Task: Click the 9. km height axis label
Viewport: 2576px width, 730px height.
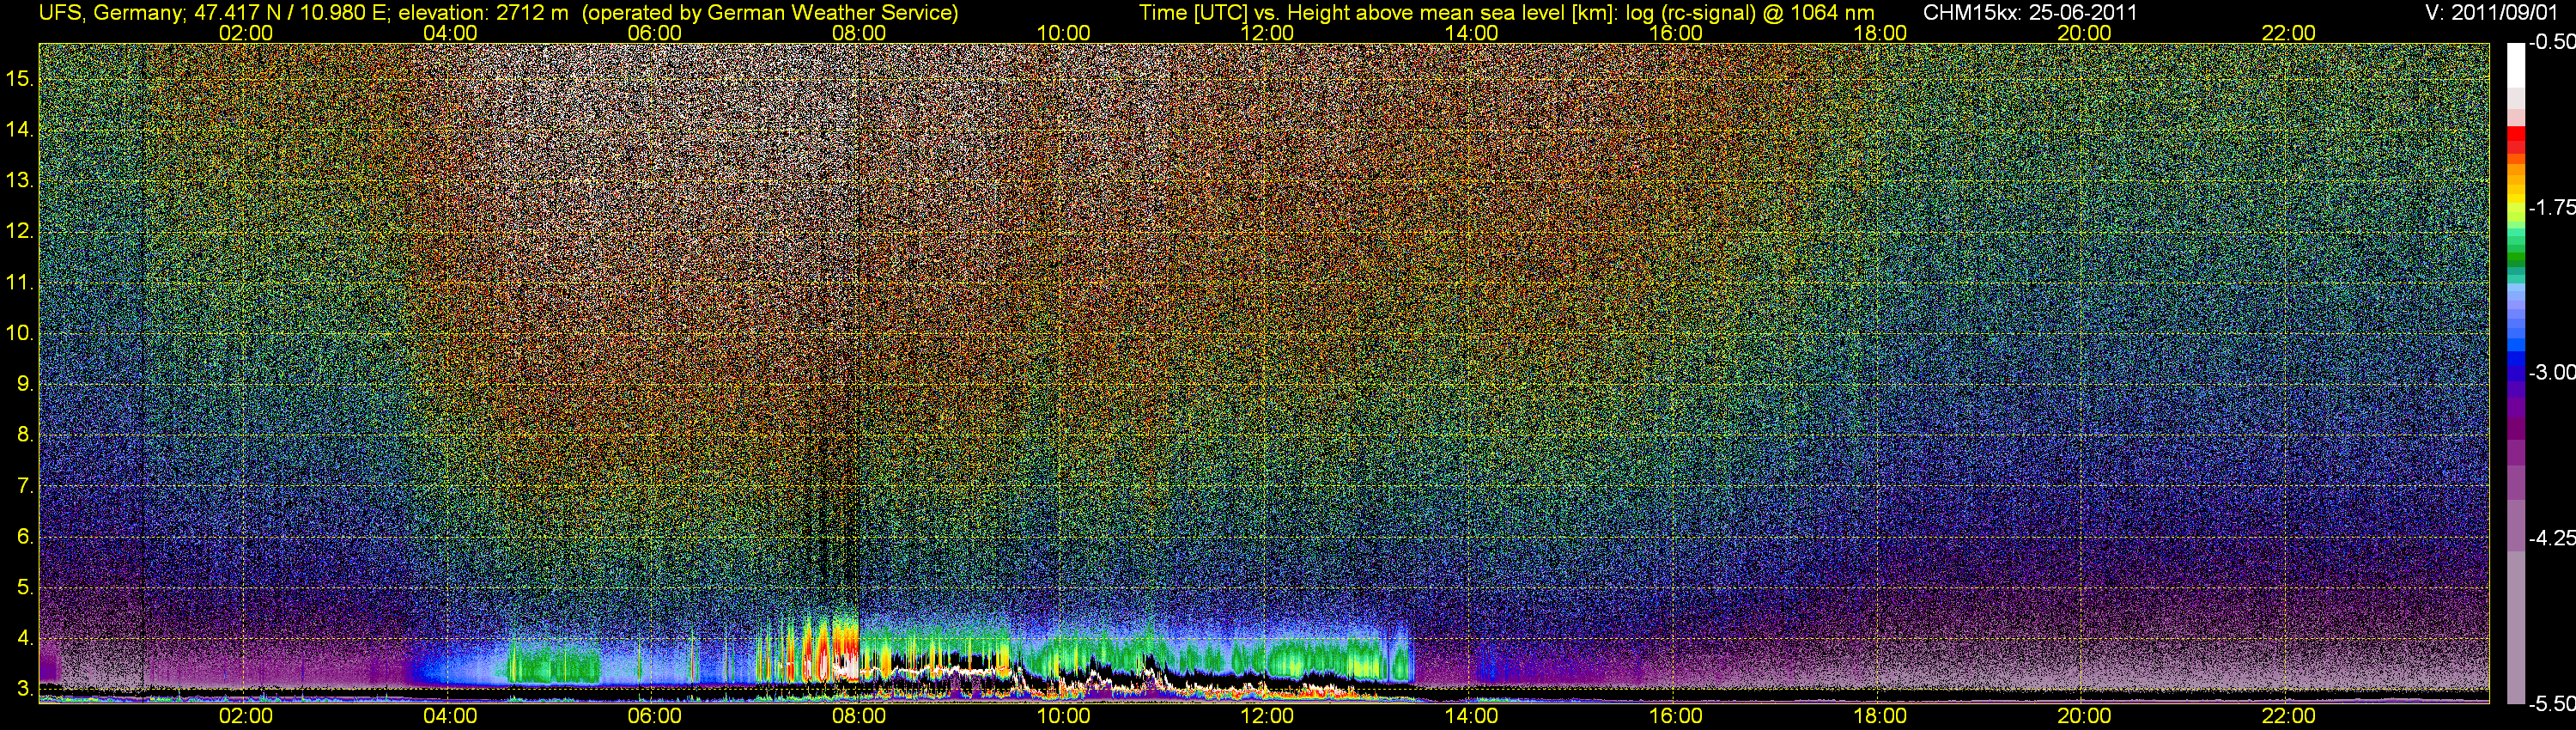Action: coord(26,384)
